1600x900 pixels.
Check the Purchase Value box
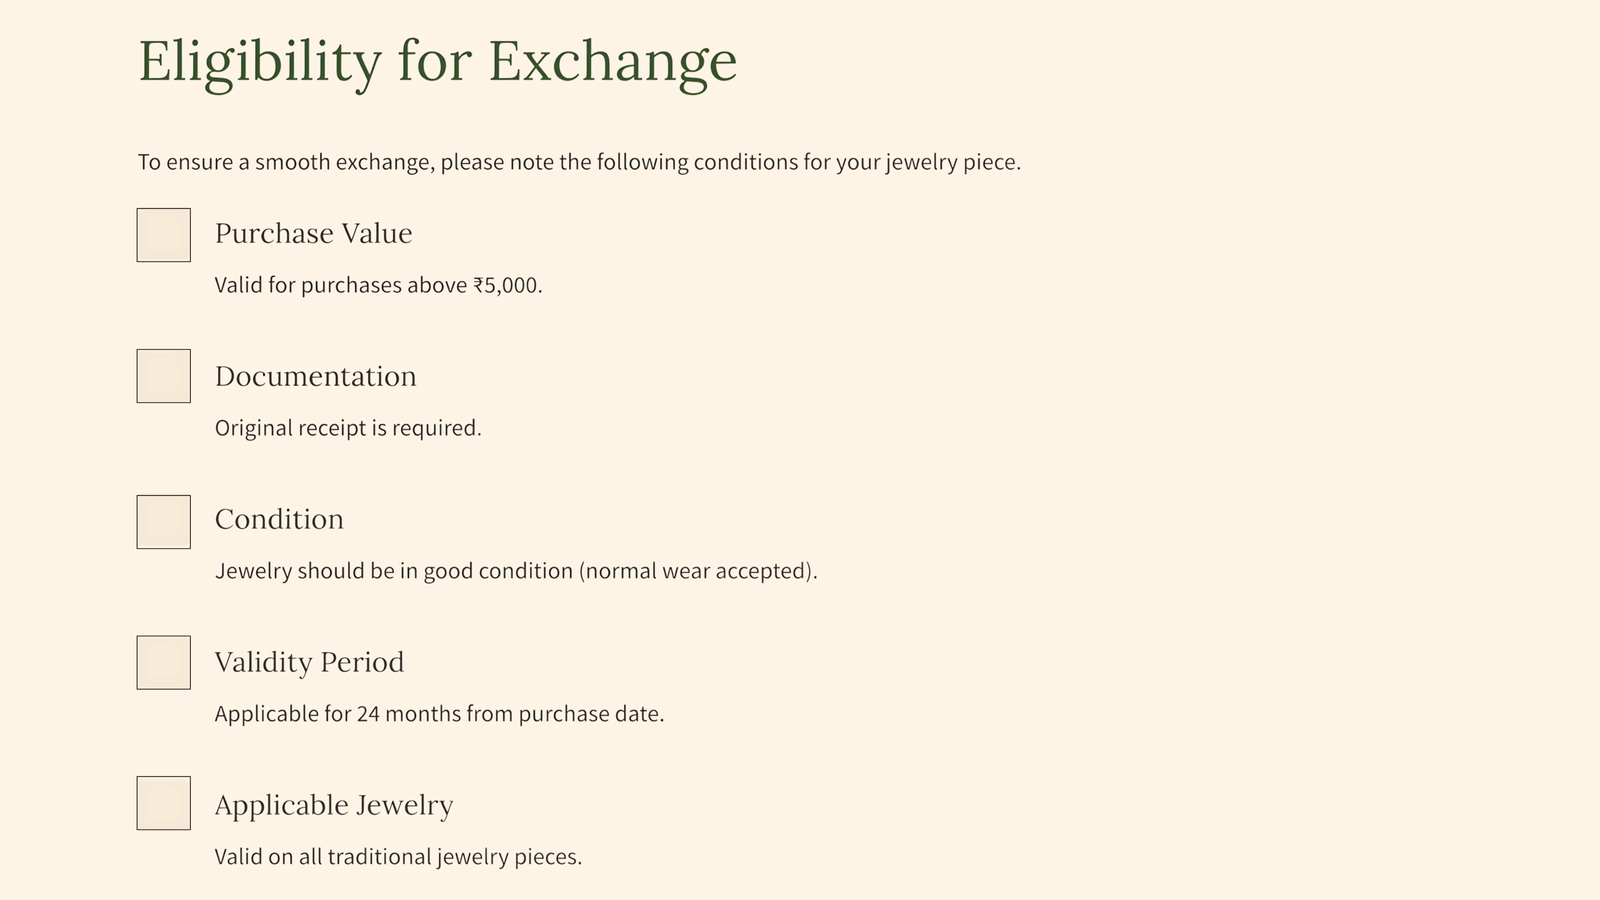(164, 235)
